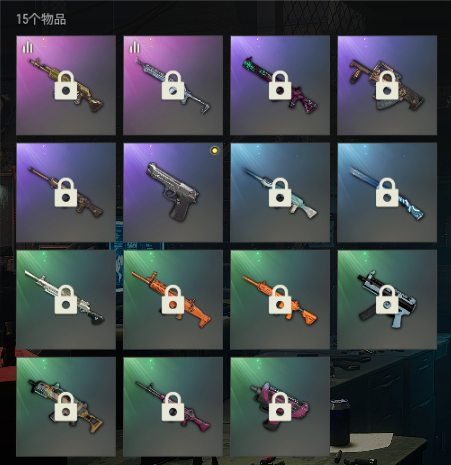451x465 pixels.
Task: Choose the blue patterned shotgun skin
Action: tap(387, 192)
